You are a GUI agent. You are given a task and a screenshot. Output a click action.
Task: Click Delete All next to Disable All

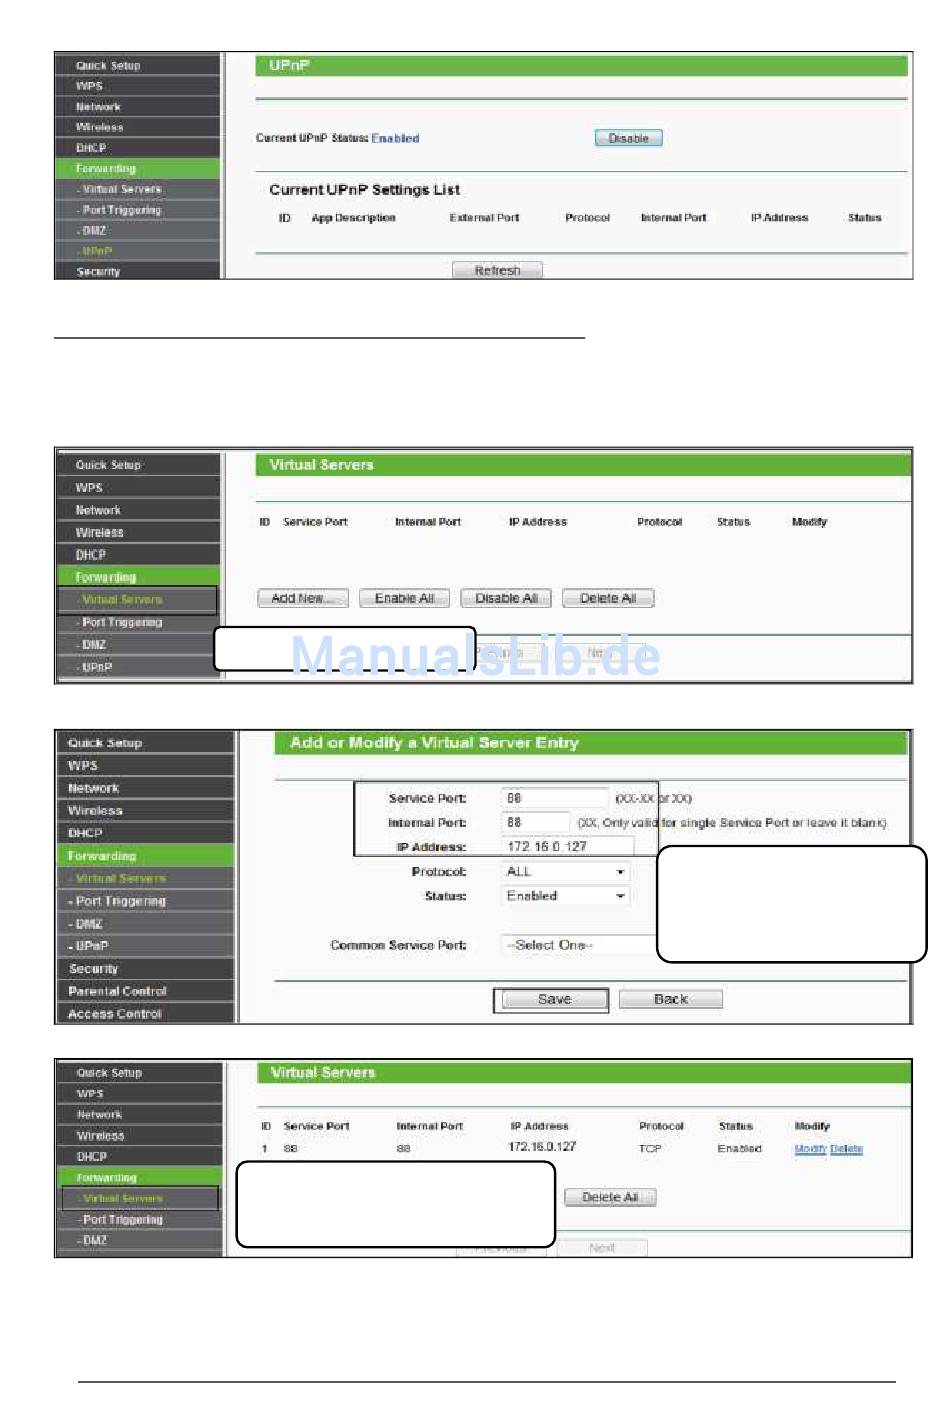pos(607,598)
